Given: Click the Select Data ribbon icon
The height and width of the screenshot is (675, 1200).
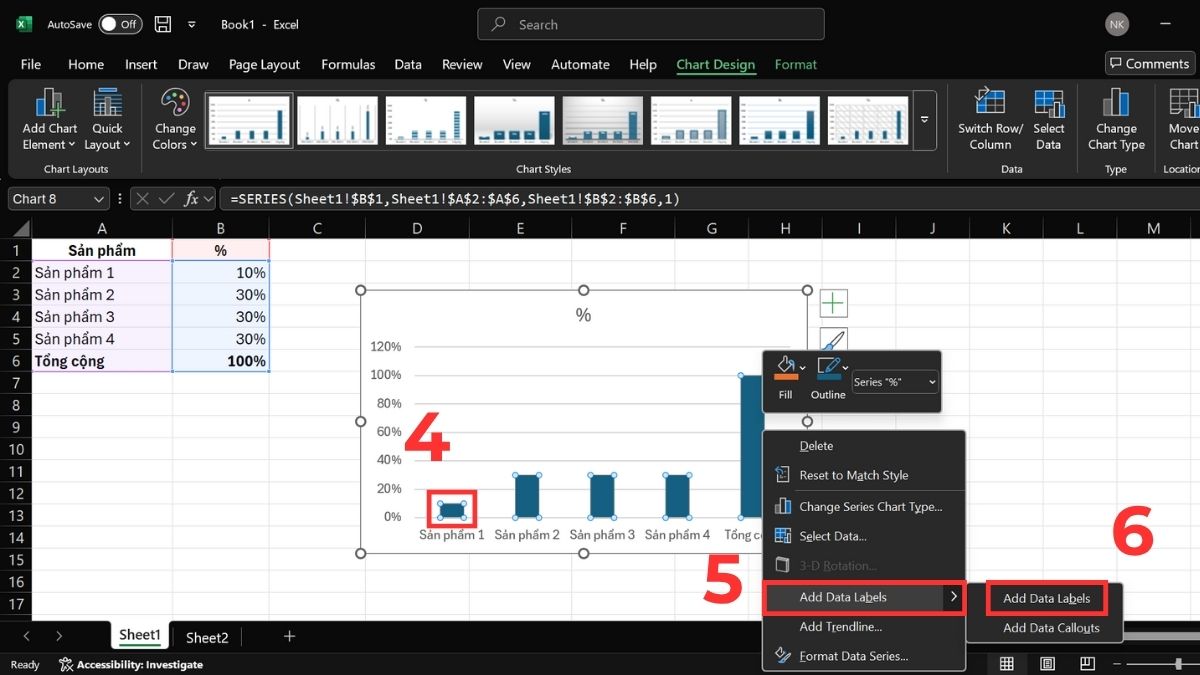Looking at the screenshot, I should 1048,103.
